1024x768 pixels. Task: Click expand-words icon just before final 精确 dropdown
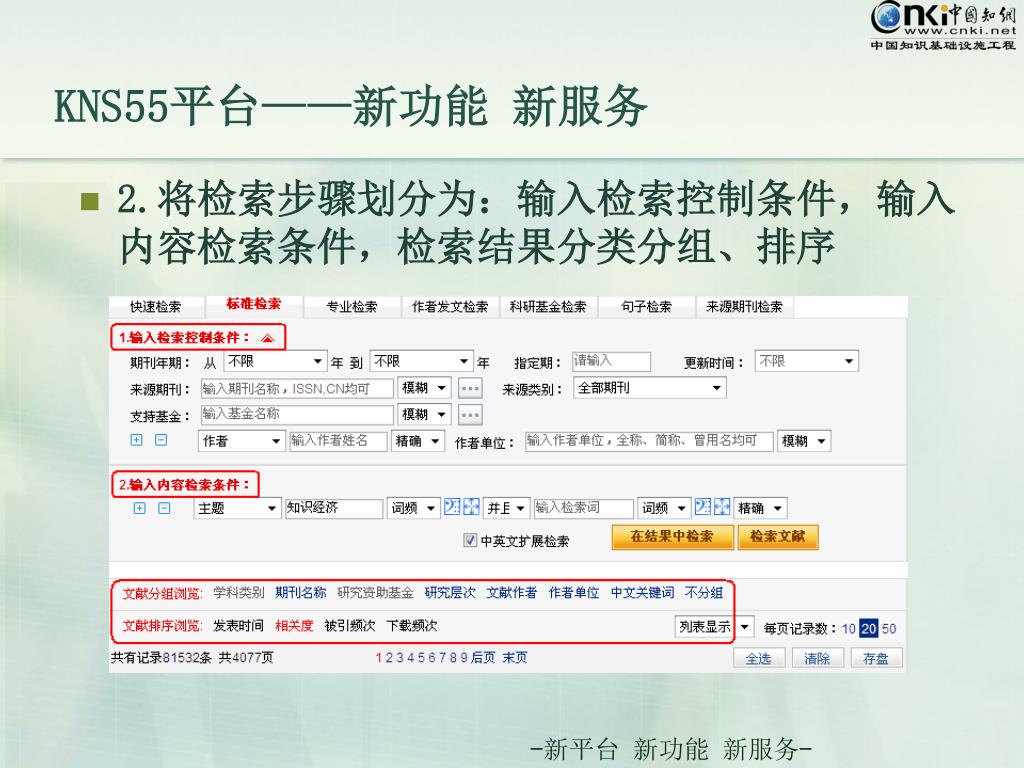pos(722,507)
